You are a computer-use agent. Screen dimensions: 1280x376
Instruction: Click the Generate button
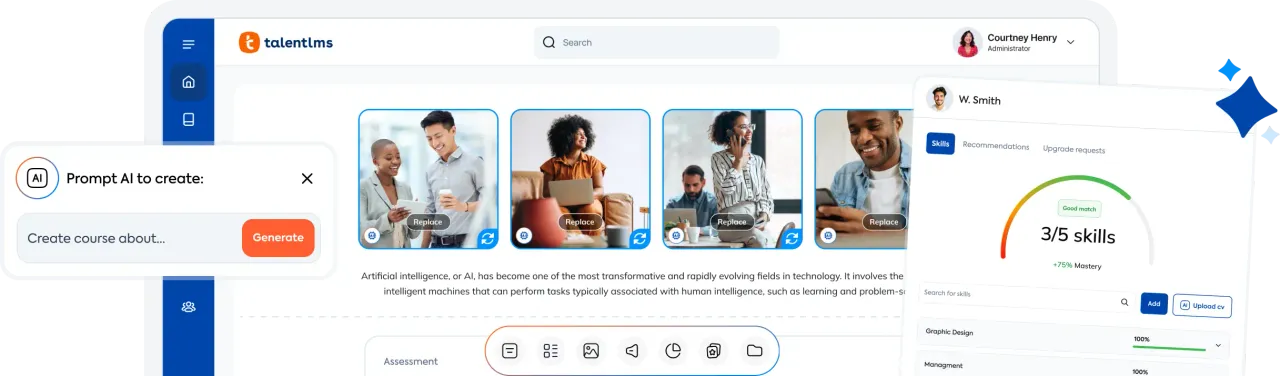[x=278, y=238]
